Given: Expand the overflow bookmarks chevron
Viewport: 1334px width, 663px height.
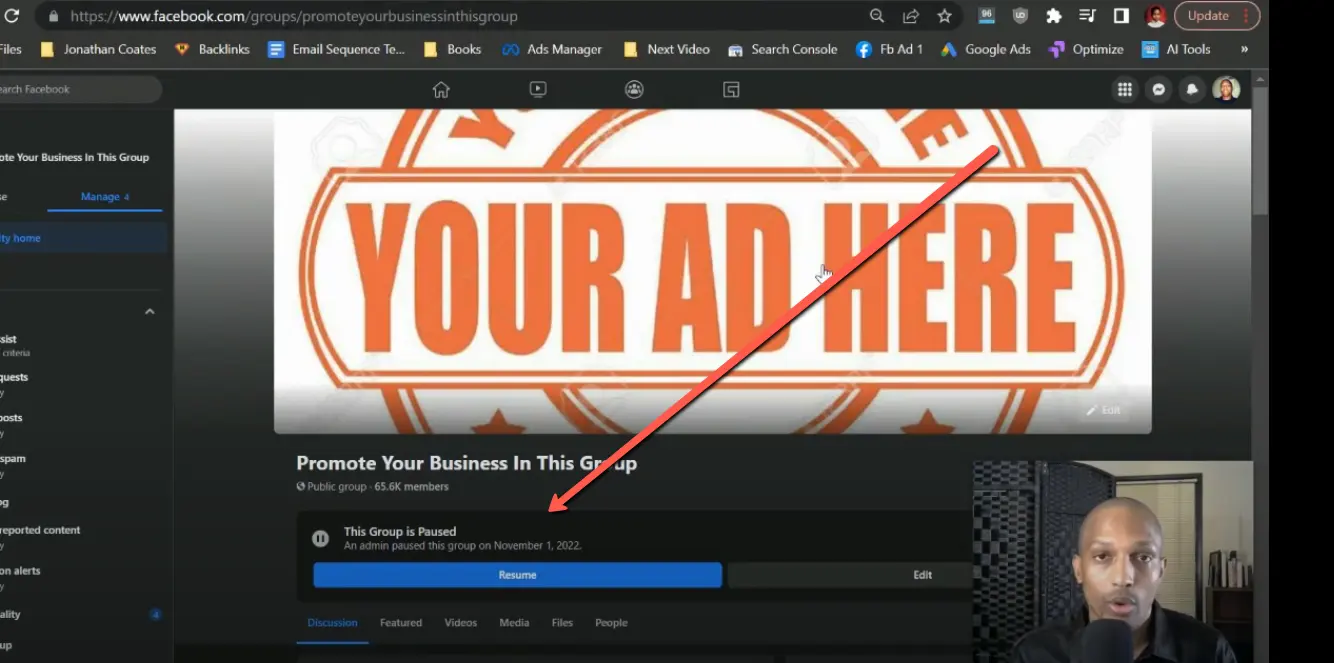Looking at the screenshot, I should coord(1244,48).
